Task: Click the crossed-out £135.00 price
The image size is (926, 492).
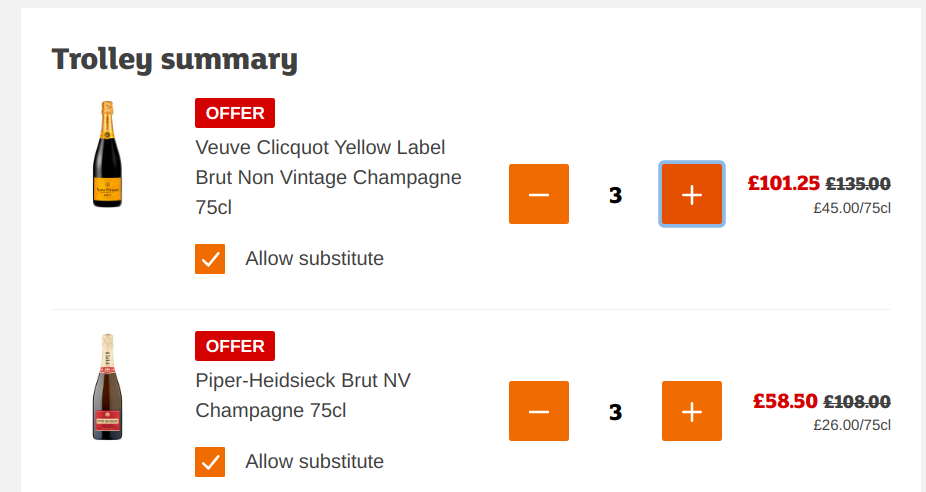Action: [x=858, y=184]
